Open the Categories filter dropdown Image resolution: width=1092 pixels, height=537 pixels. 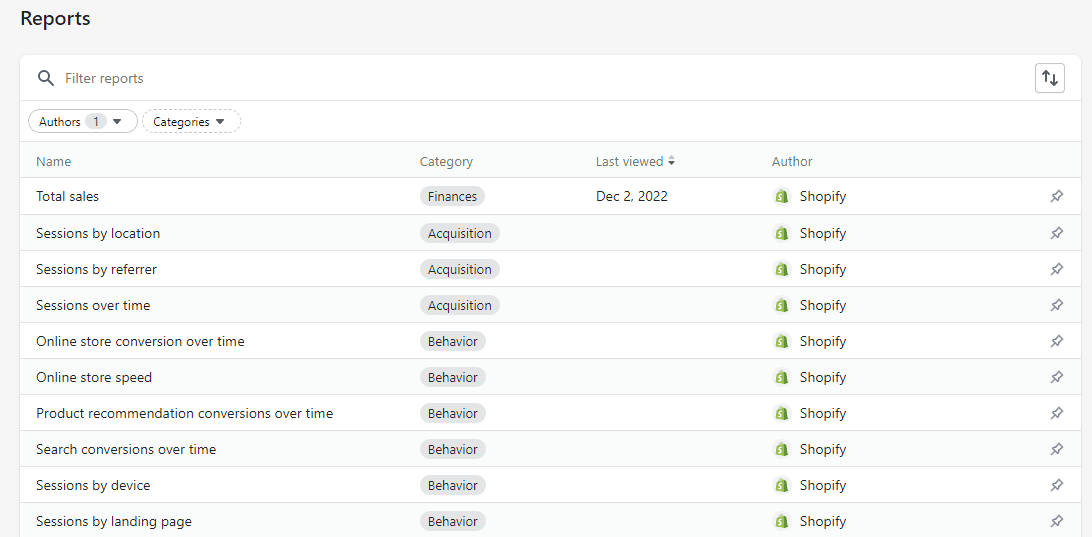coord(191,121)
